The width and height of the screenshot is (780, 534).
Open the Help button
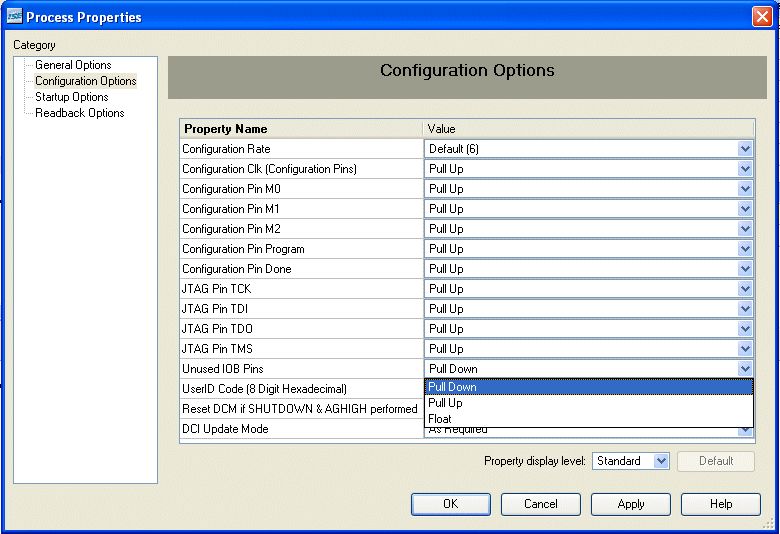point(720,504)
